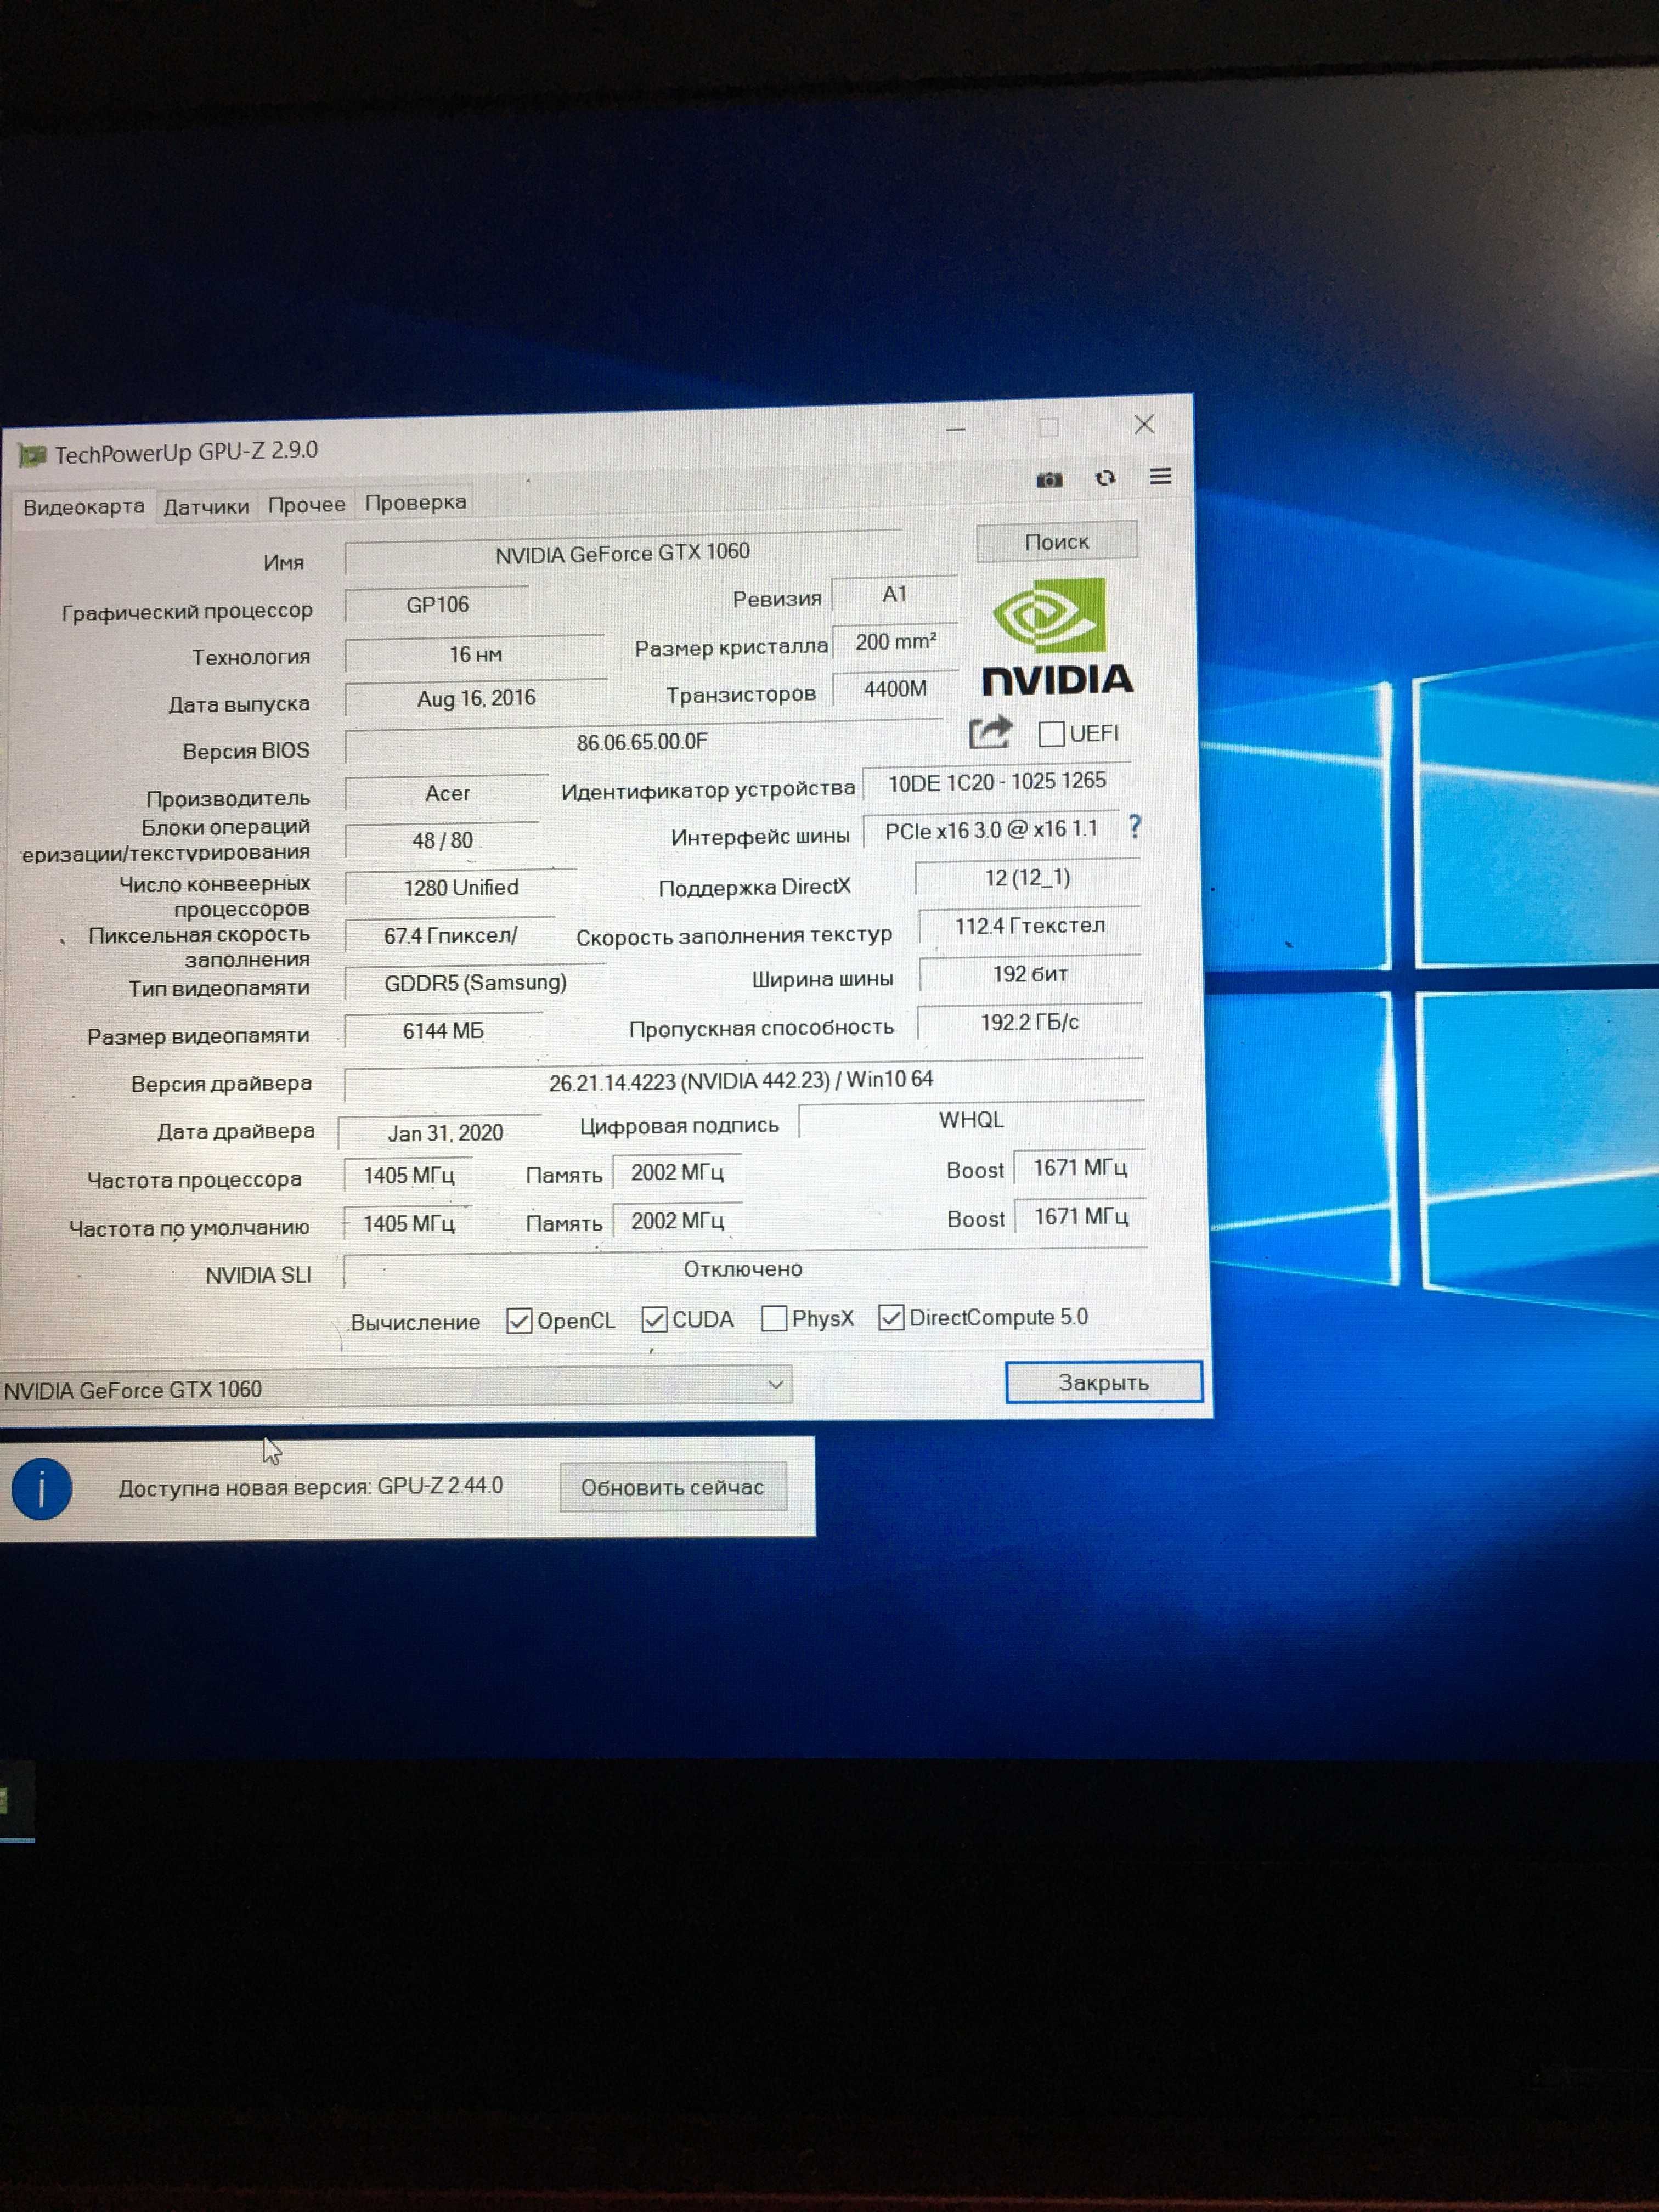Switch to the Видеокарта tab

click(84, 507)
